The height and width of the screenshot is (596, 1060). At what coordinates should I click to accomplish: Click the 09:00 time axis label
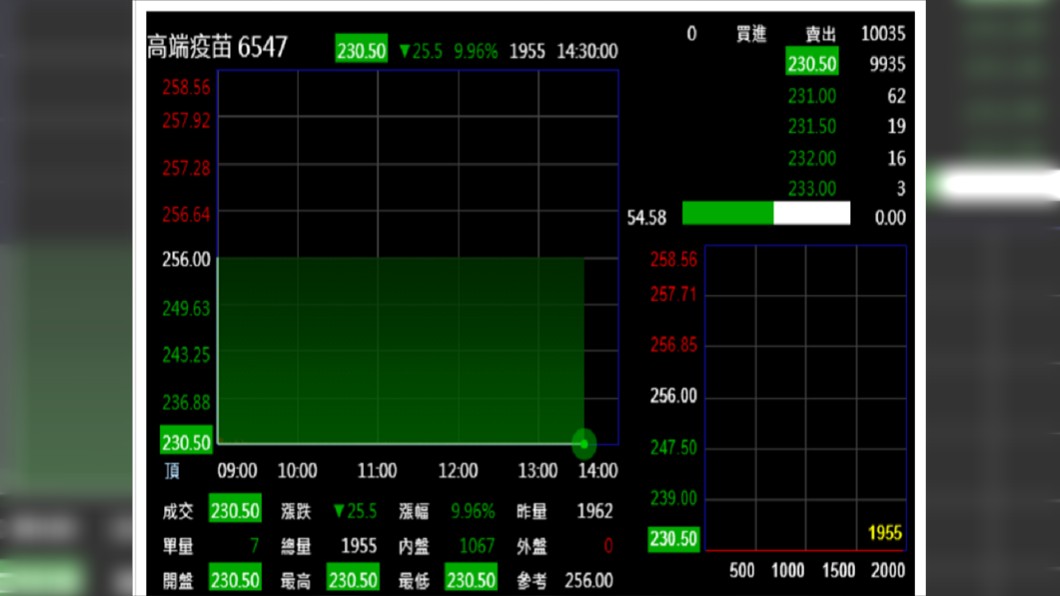pyautogui.click(x=237, y=470)
